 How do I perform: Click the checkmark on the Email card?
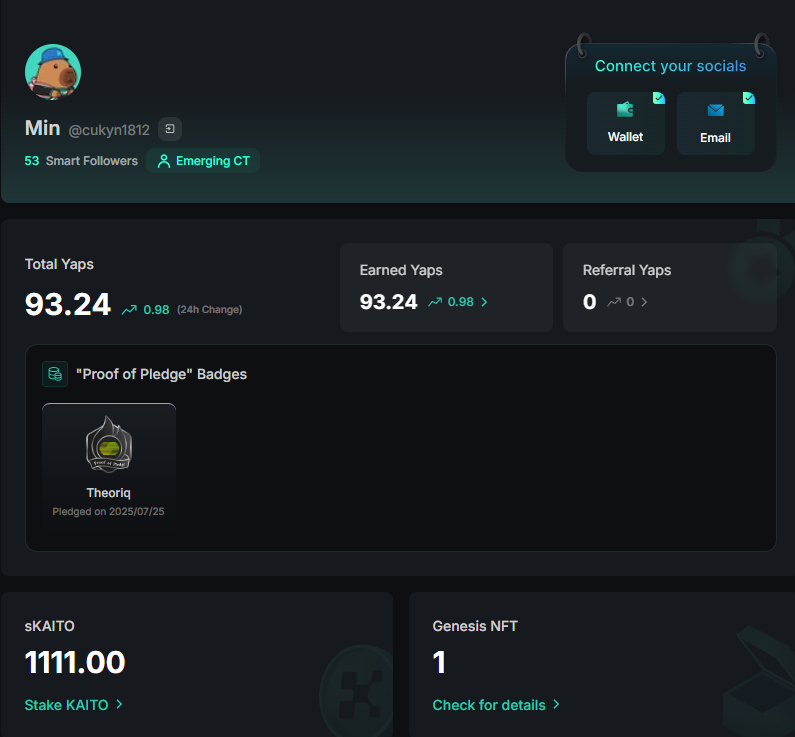click(x=748, y=98)
